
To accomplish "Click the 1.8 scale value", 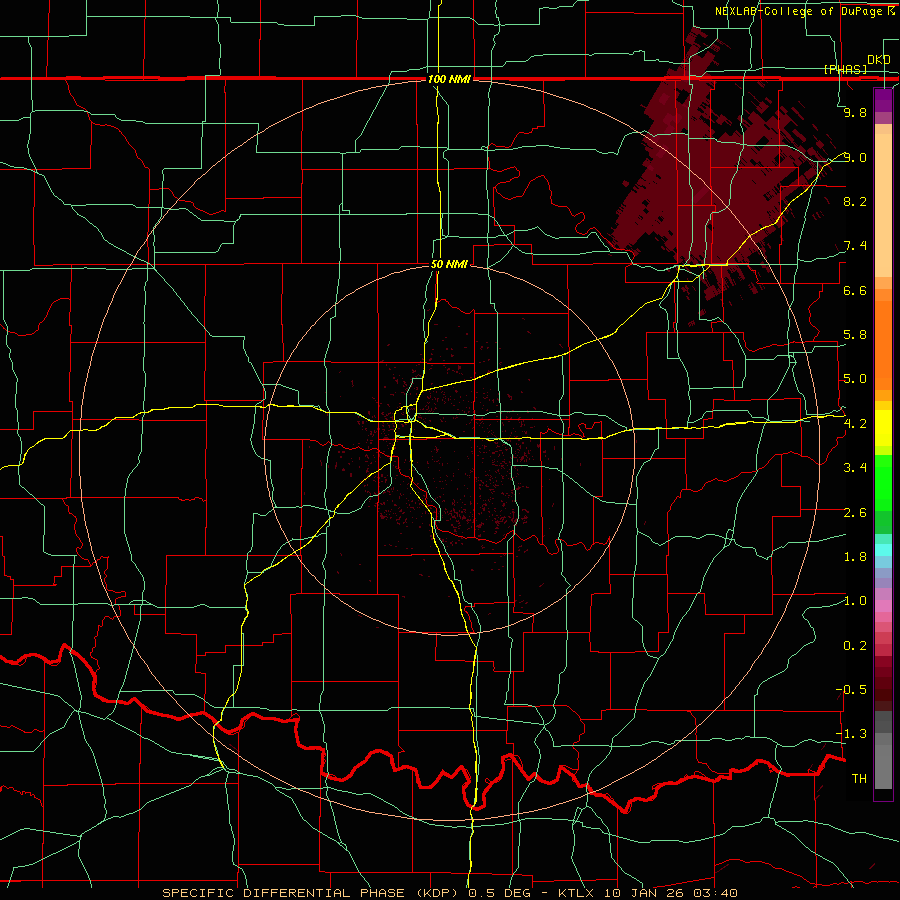I will coord(855,557).
